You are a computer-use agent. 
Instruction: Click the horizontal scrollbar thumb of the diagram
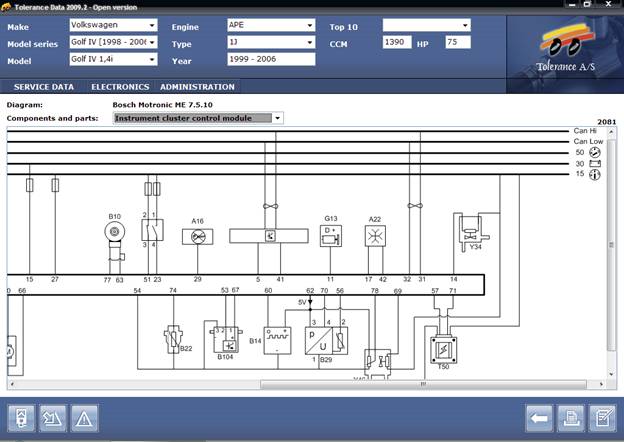423,384
